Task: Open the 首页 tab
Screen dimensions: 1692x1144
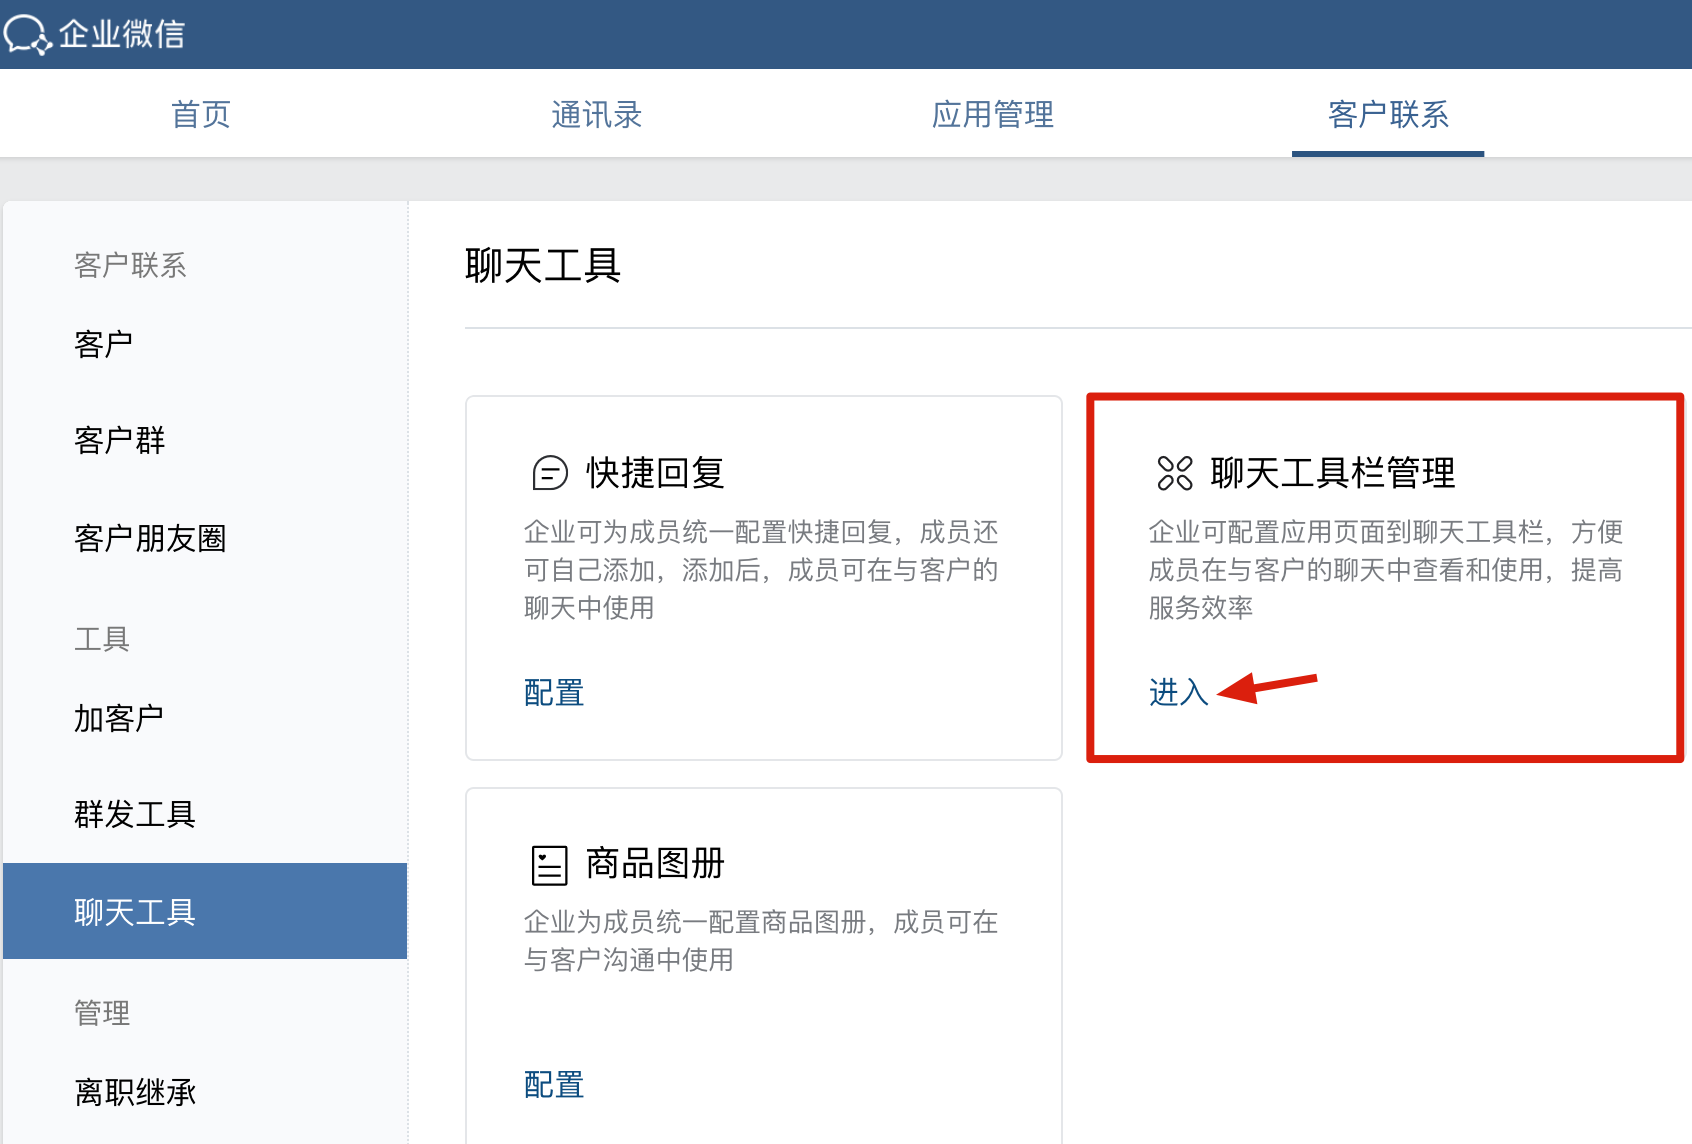Action: (x=201, y=114)
